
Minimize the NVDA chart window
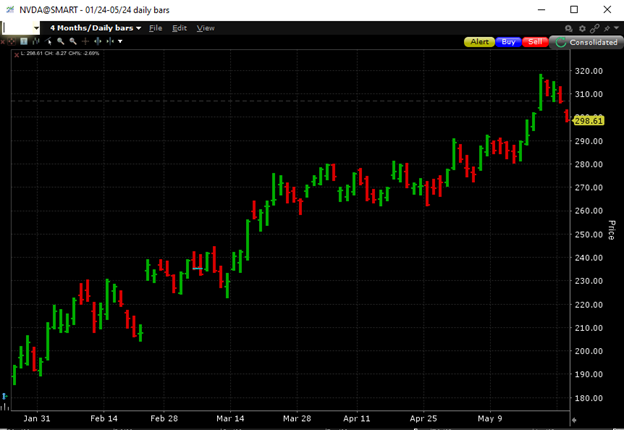pyautogui.click(x=541, y=9)
